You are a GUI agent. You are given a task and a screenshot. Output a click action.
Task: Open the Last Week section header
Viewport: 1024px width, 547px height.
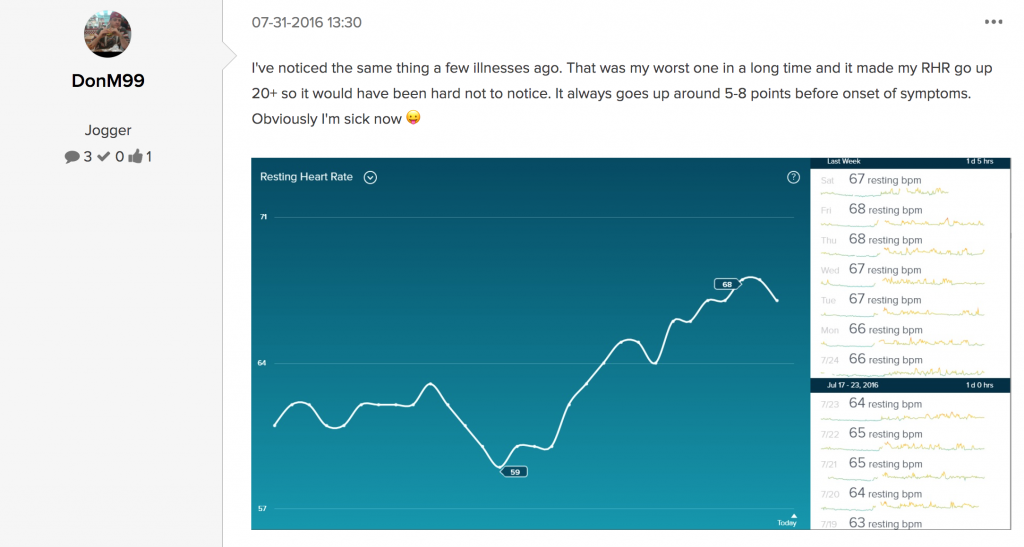click(910, 161)
